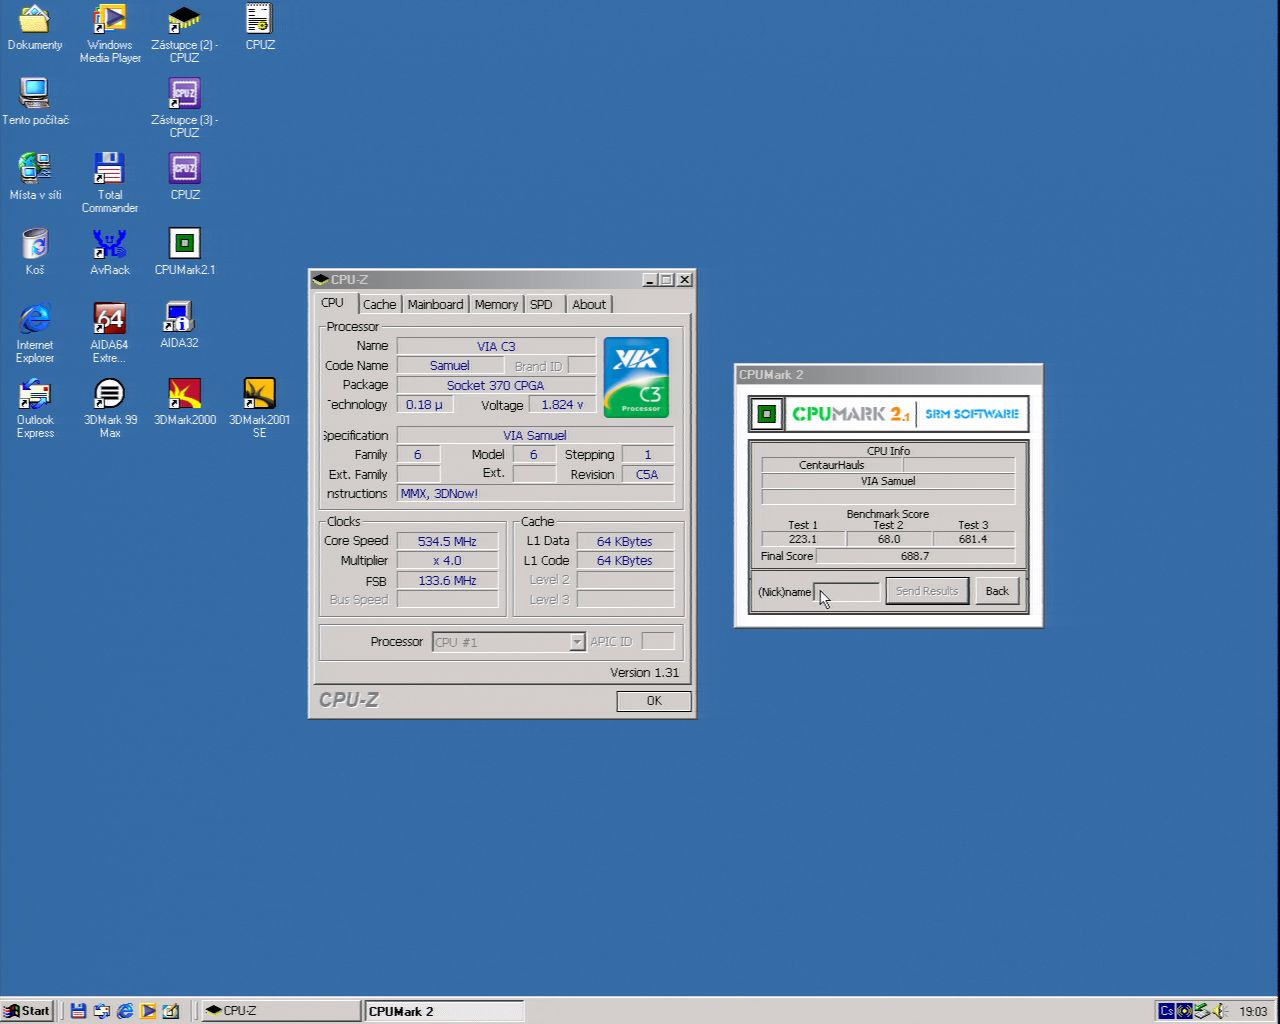Click the Voltage 1.824 v value
This screenshot has width=1280, height=1024.
[x=562, y=405]
